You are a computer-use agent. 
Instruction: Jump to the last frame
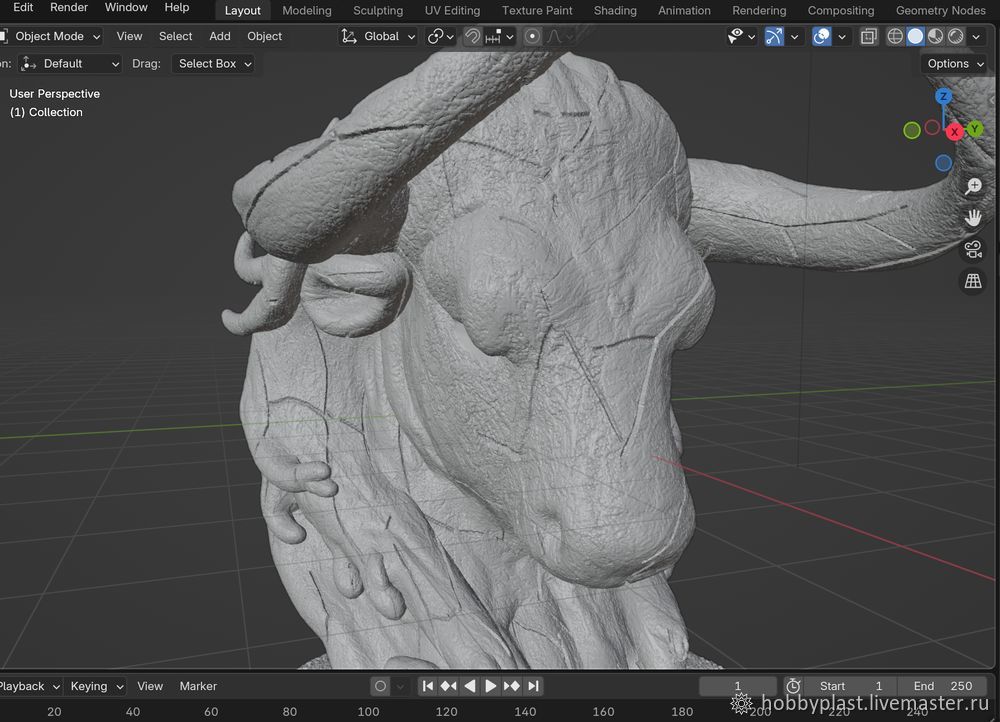coord(533,686)
